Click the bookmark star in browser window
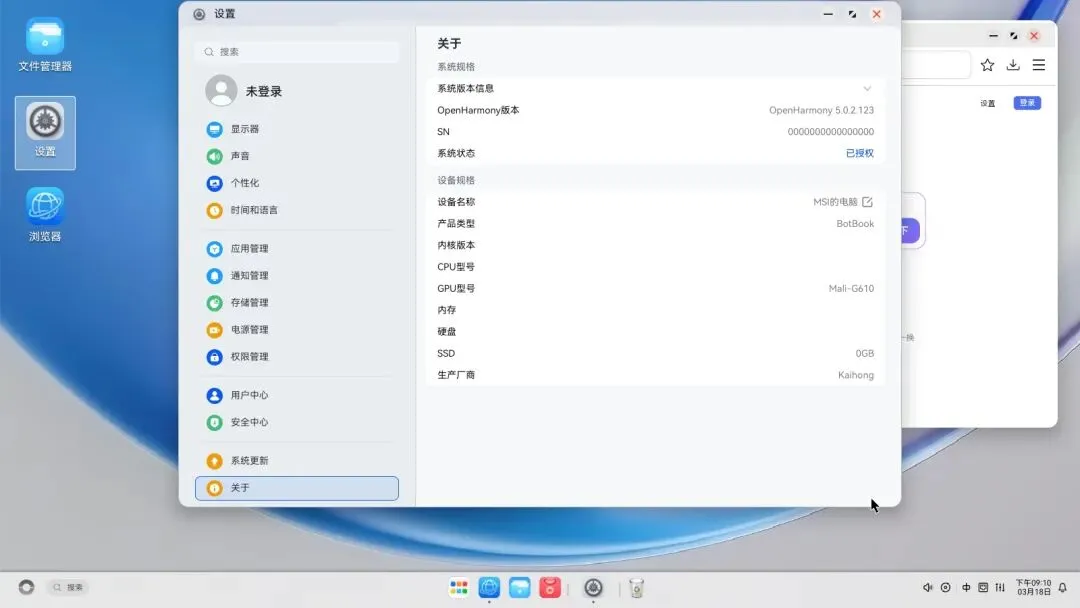The image size is (1080, 608). point(987,65)
